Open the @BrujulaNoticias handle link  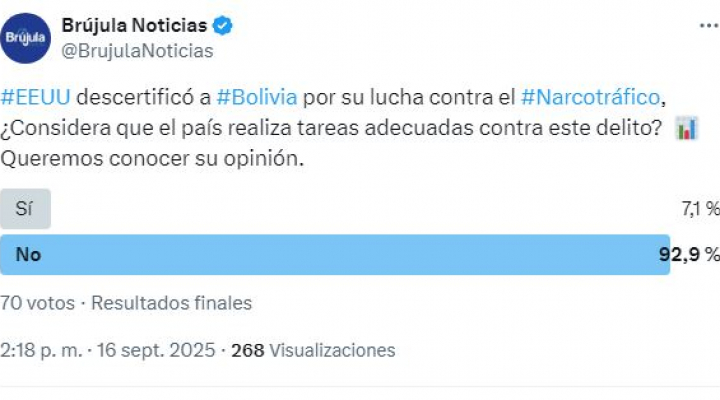137,51
